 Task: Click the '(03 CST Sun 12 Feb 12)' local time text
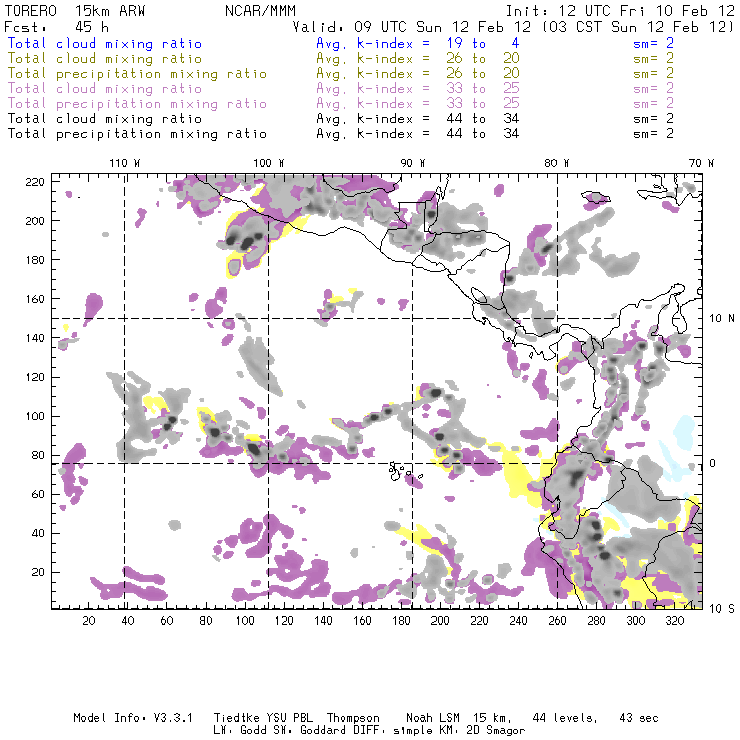(x=638, y=27)
